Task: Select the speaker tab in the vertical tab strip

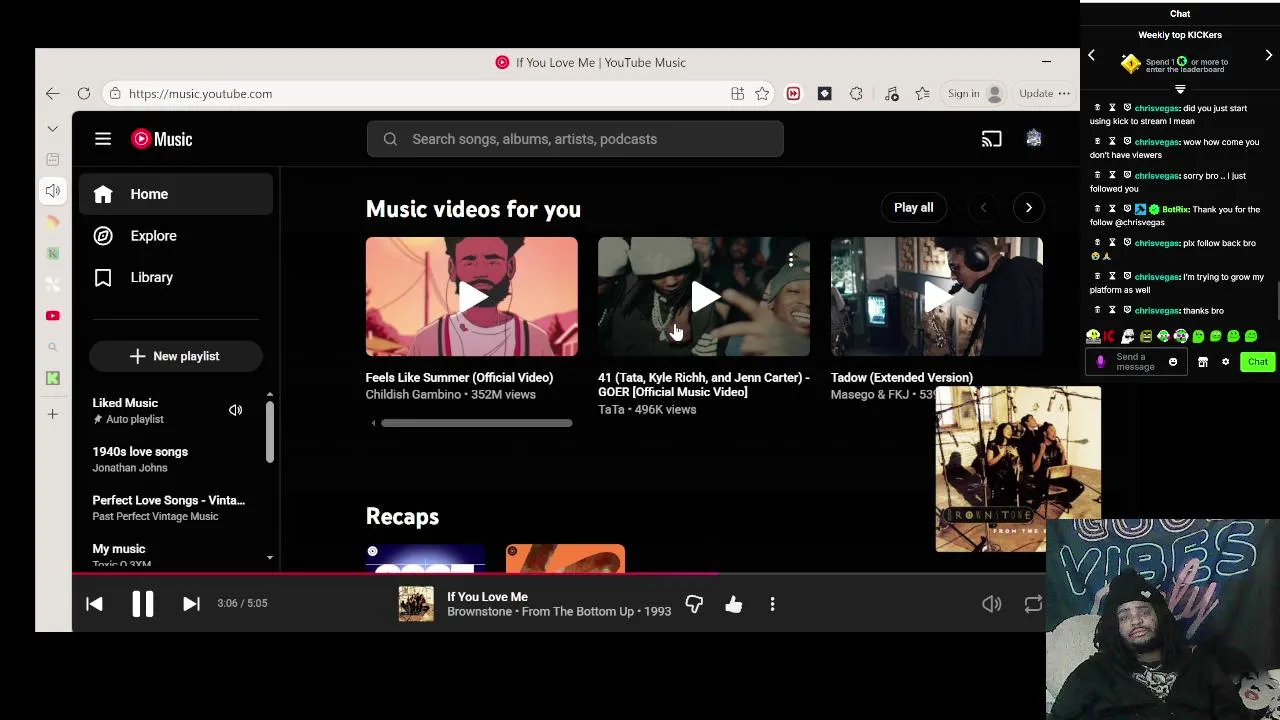Action: [x=53, y=190]
